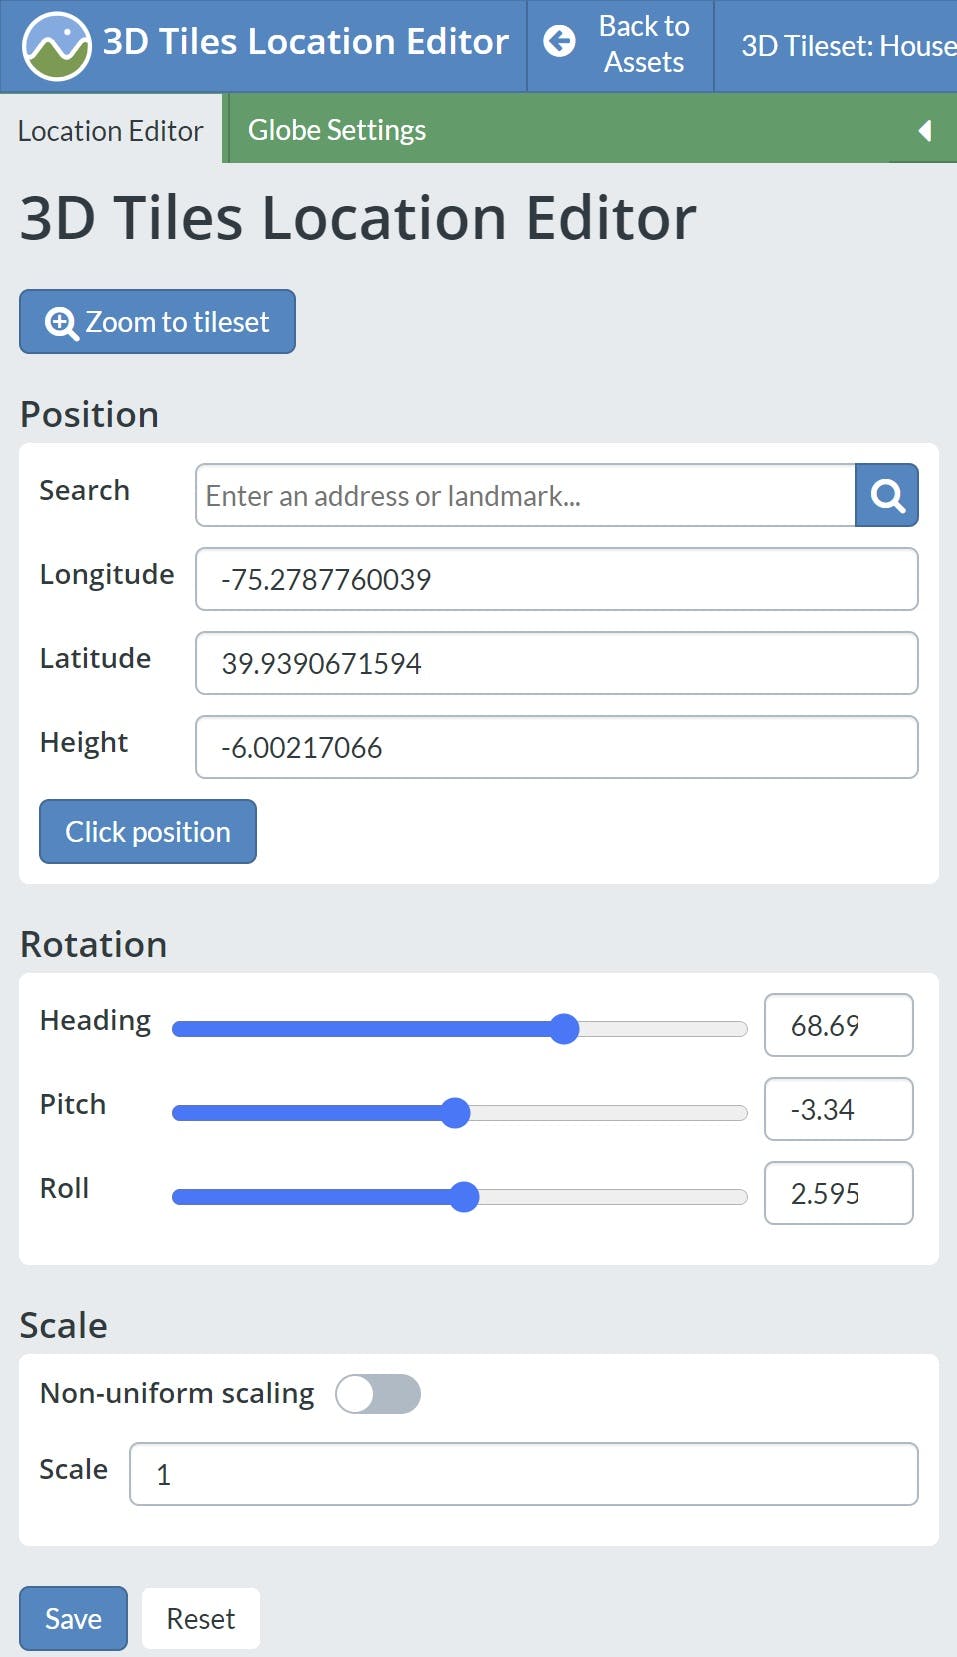Click the magnifying glass search icon
Viewport: 957px width, 1657px height.
click(x=886, y=495)
